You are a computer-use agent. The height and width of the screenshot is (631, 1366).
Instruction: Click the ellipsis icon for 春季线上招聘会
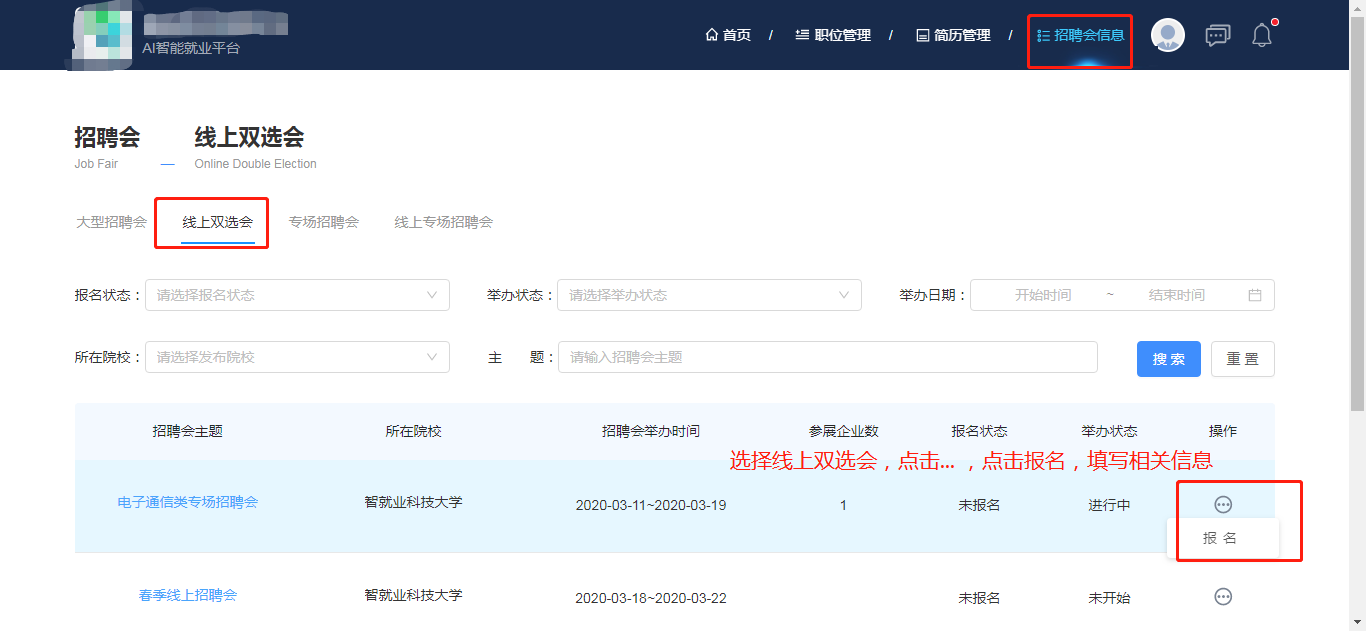tap(1222, 597)
